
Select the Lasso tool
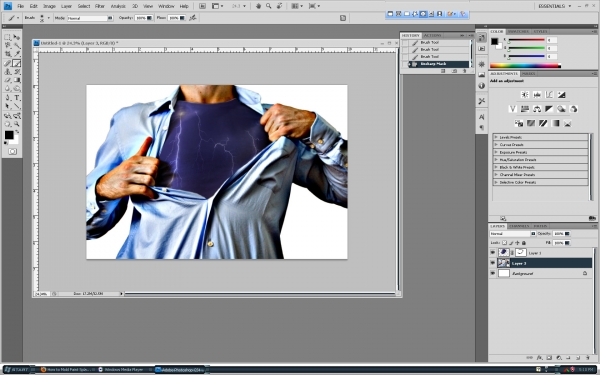coord(7,46)
